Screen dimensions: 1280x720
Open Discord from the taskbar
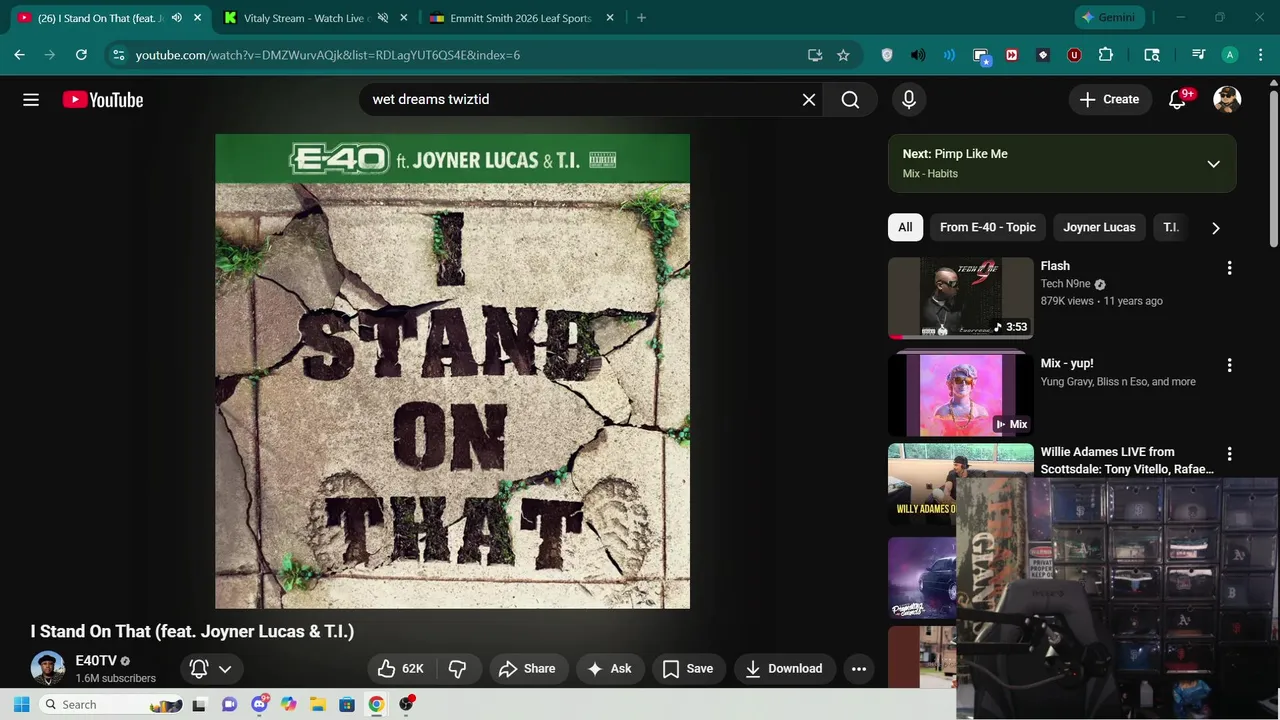[260, 704]
